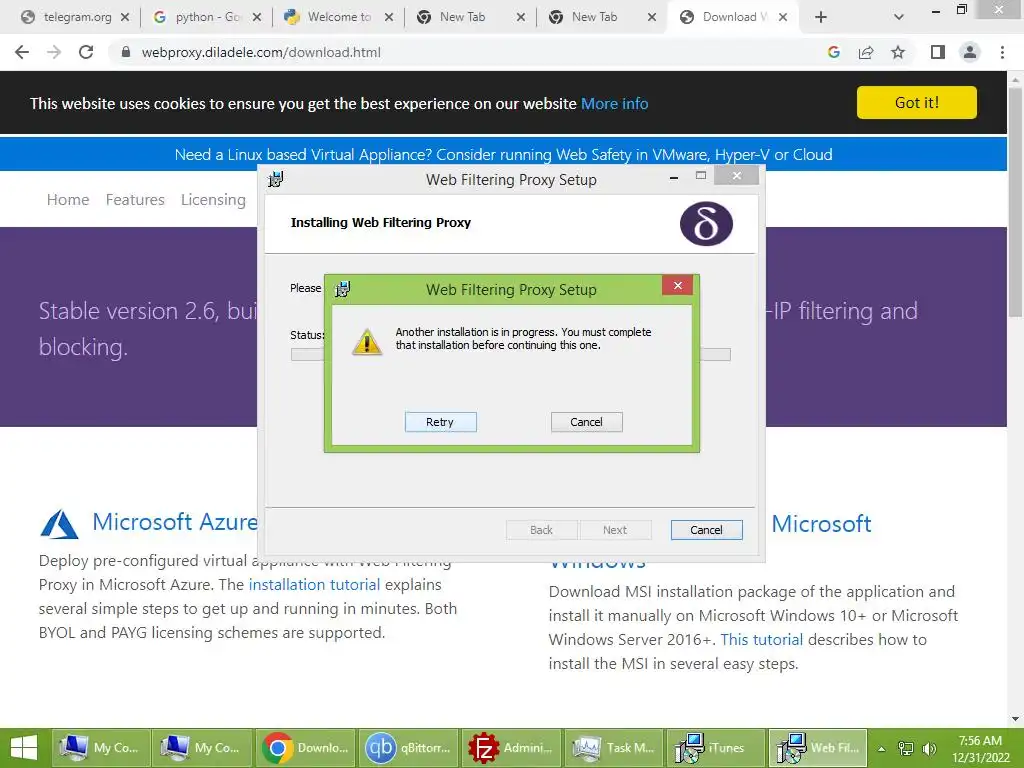
Task: Open the Chrome profile icon
Action: coord(970,52)
